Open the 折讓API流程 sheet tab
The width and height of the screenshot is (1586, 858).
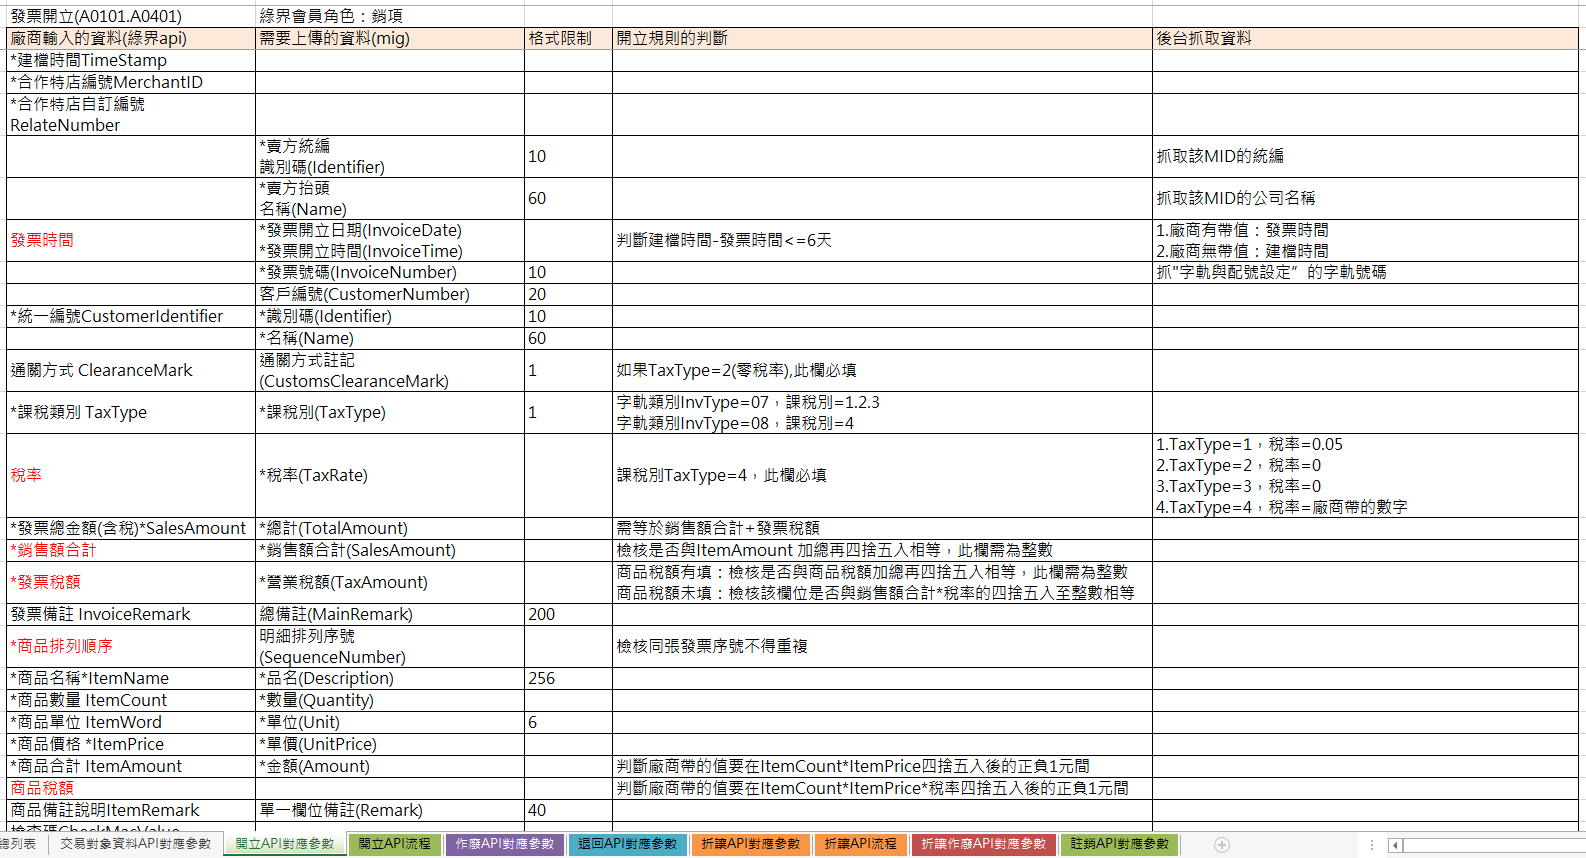coord(860,844)
